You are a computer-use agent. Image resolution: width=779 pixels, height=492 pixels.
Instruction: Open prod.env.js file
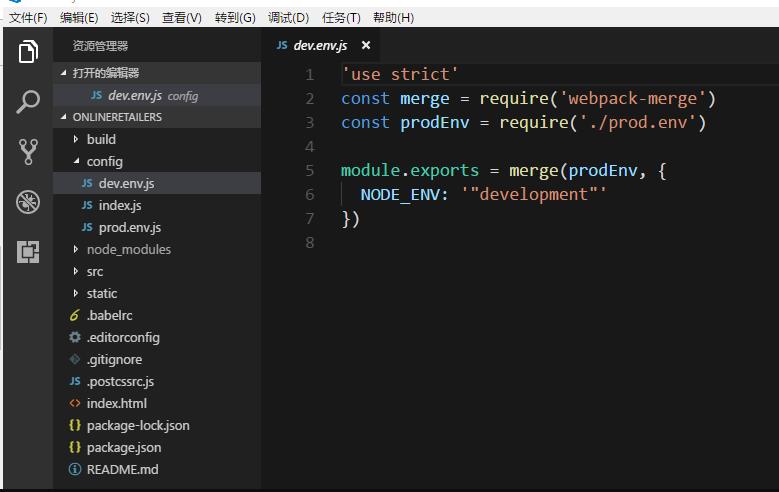pyautogui.click(x=157, y=227)
